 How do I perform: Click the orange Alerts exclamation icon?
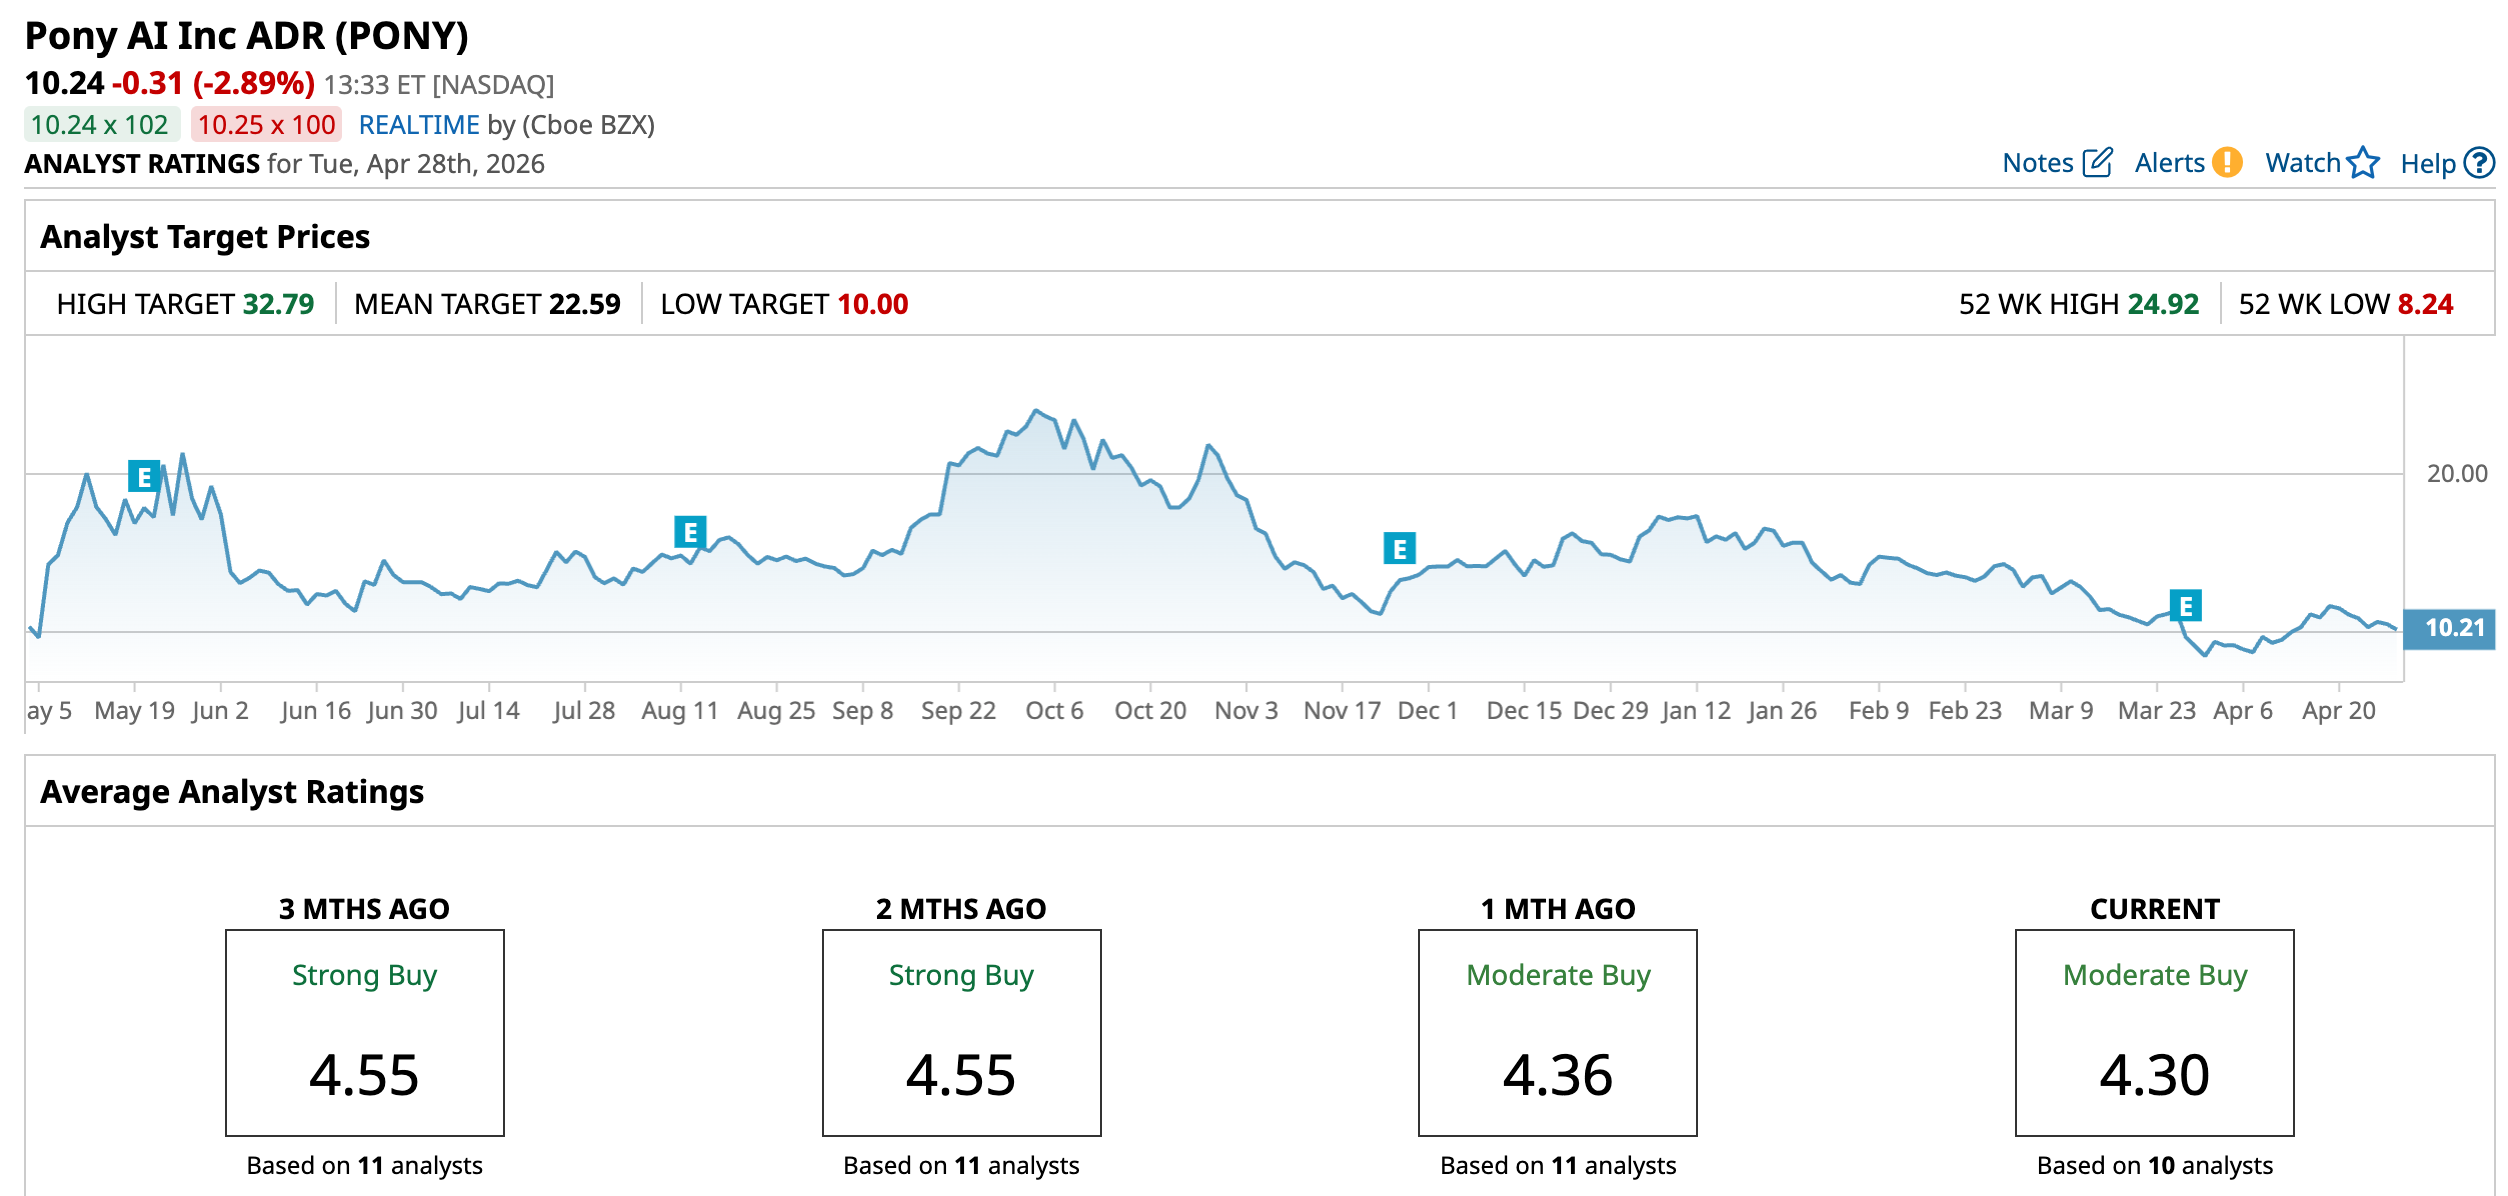pyautogui.click(x=2227, y=162)
